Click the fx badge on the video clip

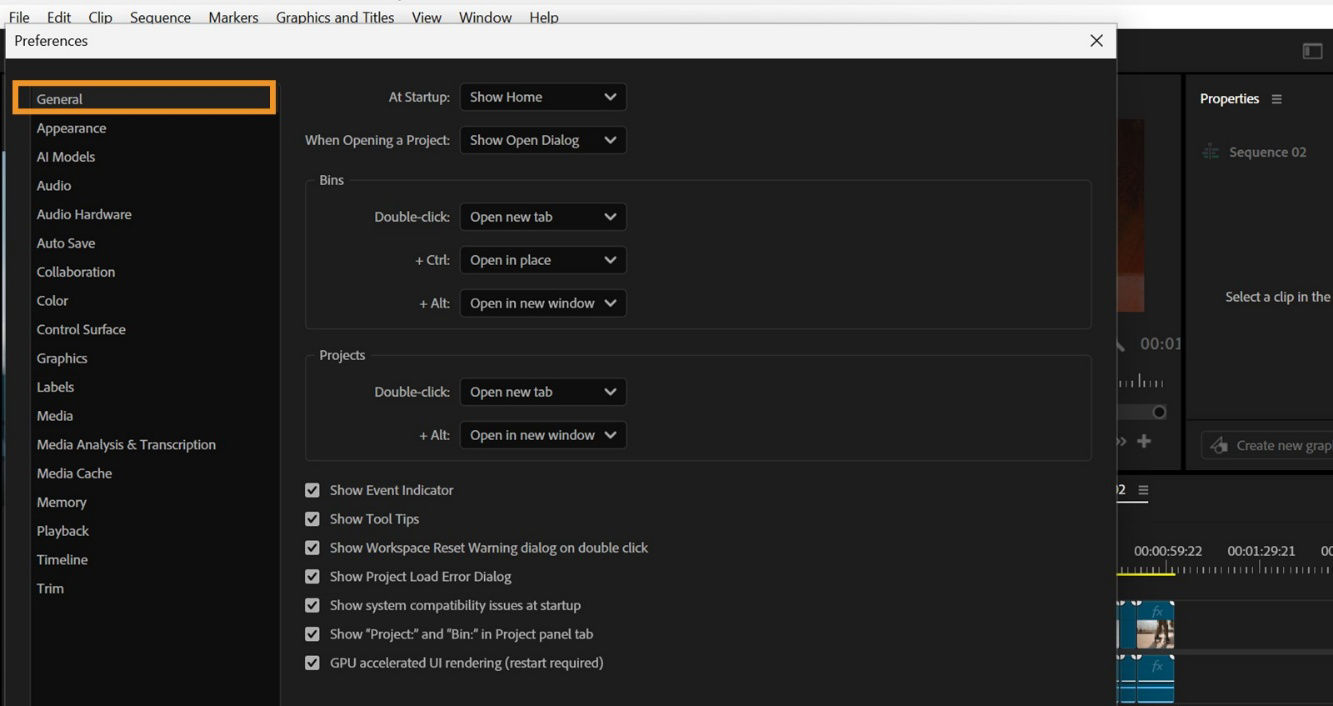tap(1157, 611)
